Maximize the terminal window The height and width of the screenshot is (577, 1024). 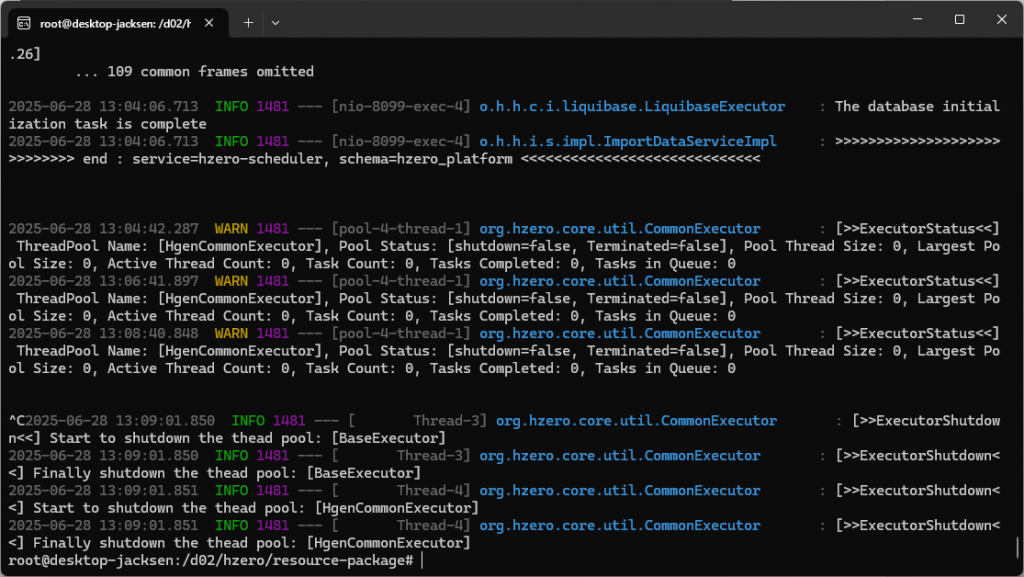pyautogui.click(x=959, y=20)
